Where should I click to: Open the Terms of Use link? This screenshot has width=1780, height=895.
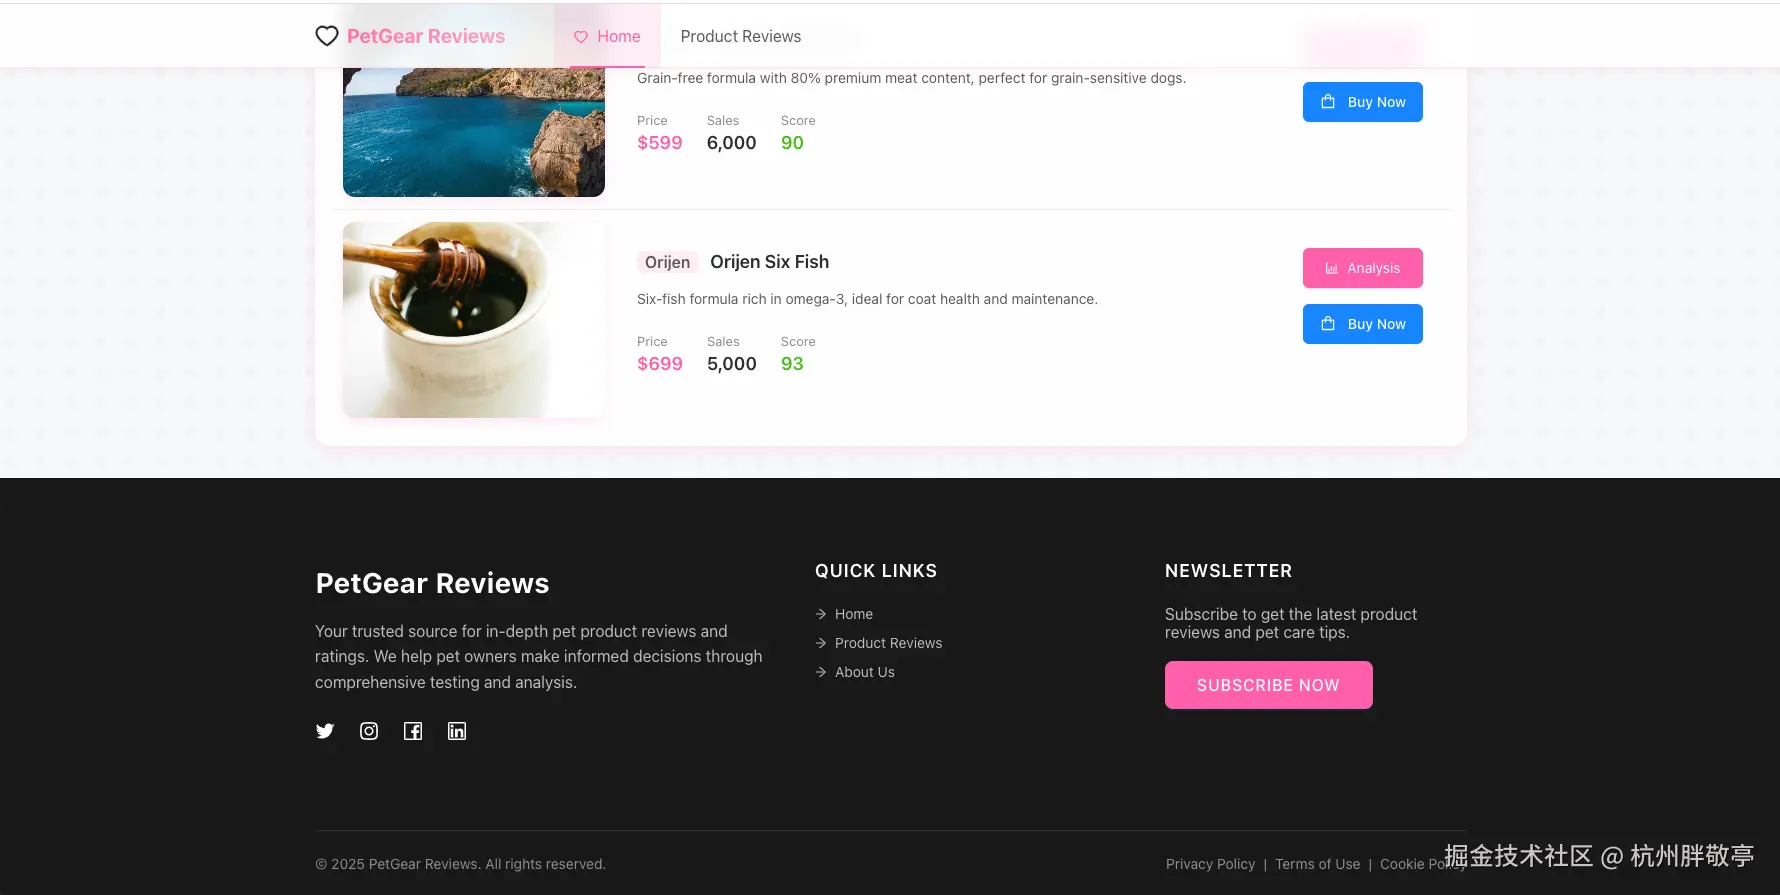click(x=1318, y=864)
